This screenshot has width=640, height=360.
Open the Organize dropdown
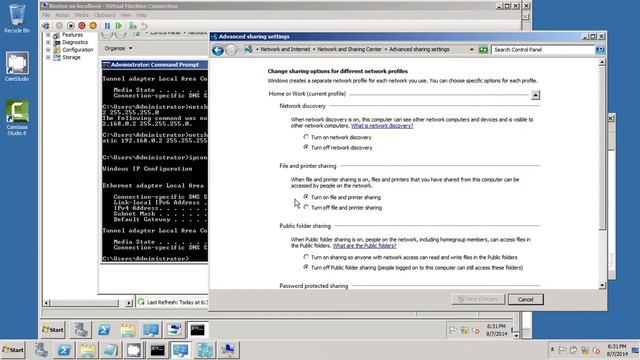click(x=118, y=48)
